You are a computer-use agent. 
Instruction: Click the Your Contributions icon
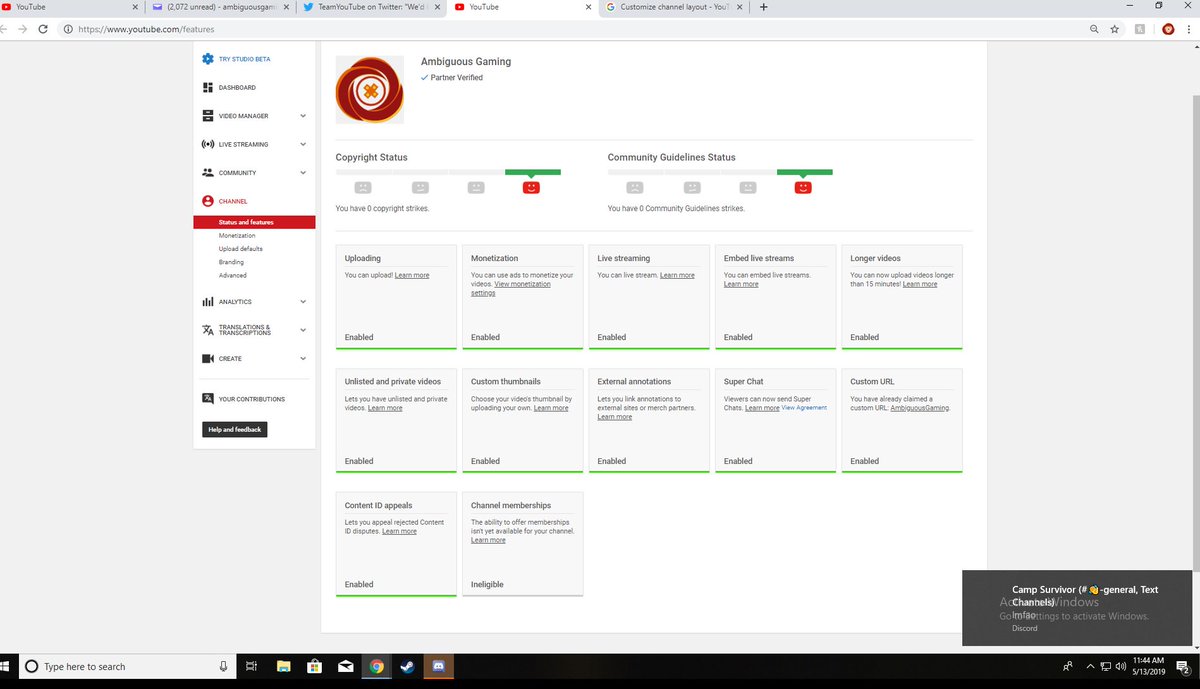[x=208, y=399]
